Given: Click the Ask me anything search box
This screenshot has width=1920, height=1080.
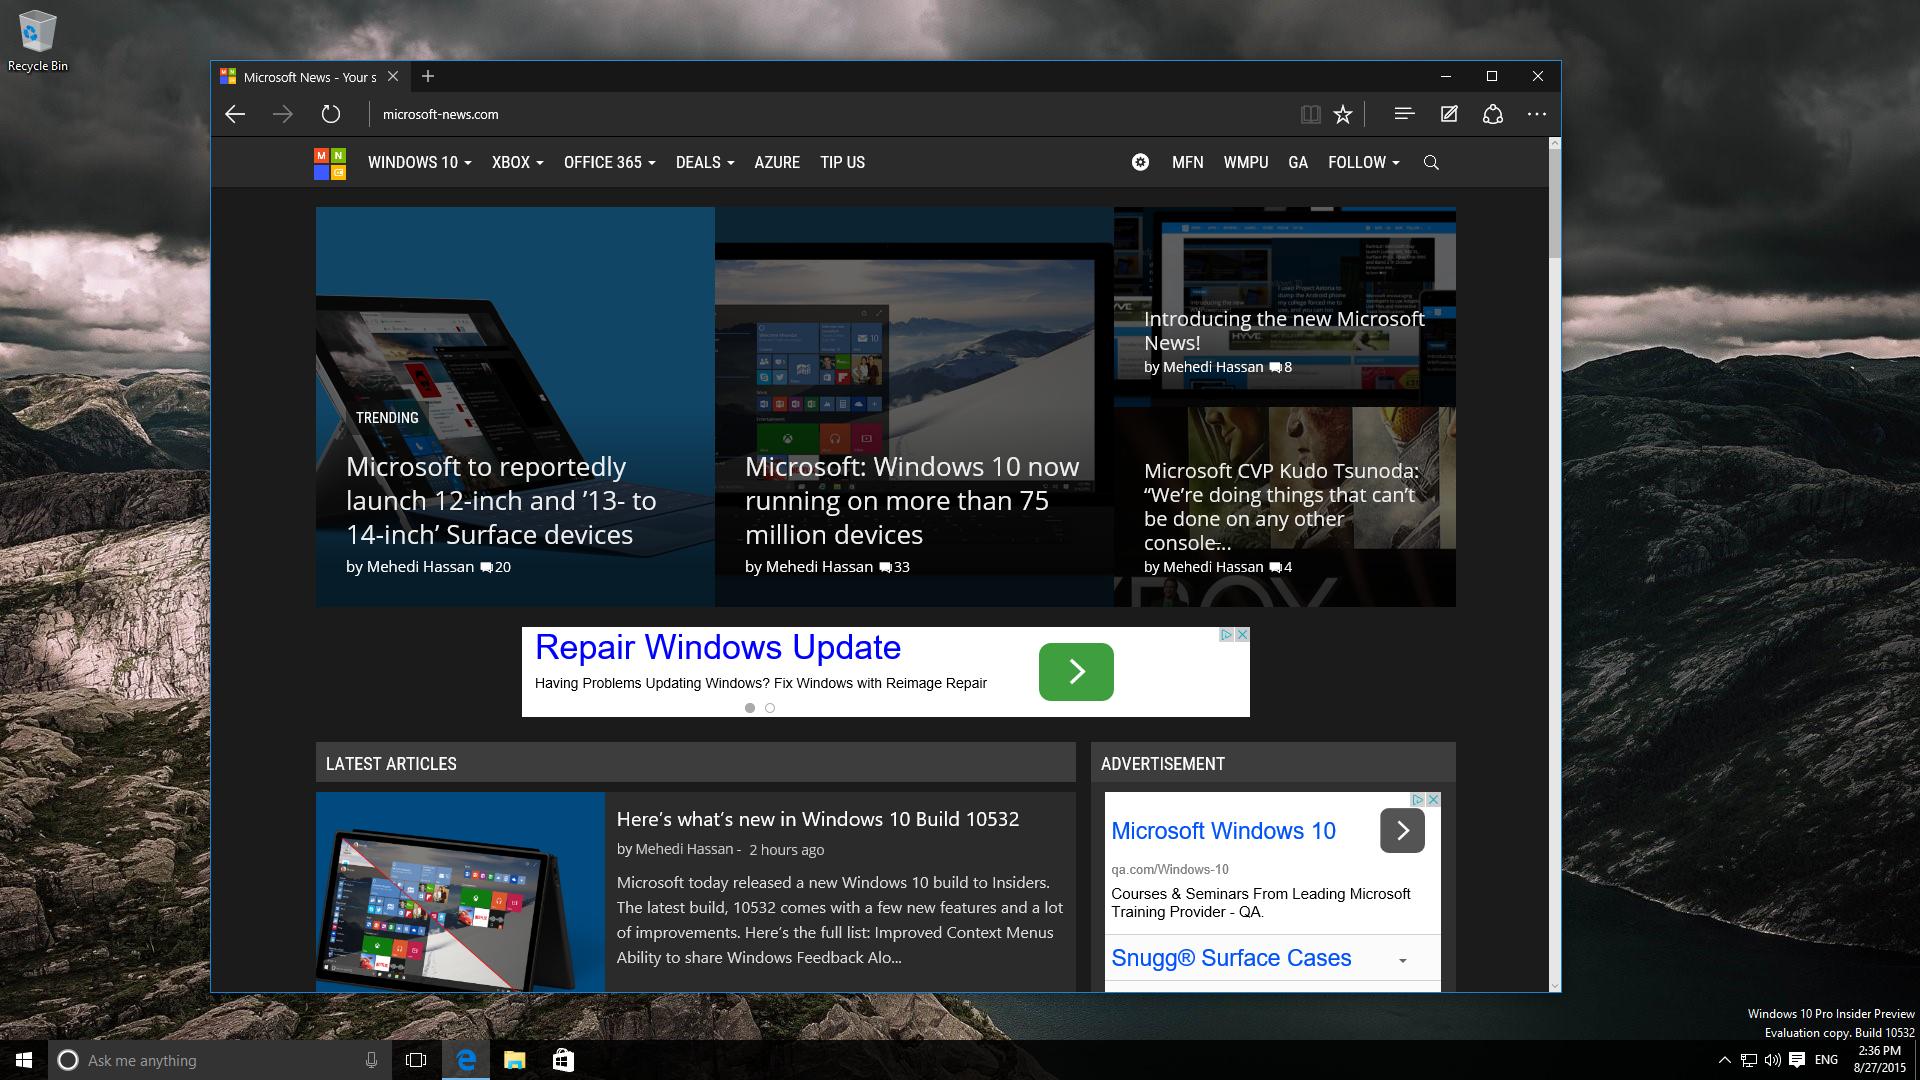Looking at the screenshot, I should (x=220, y=1060).
